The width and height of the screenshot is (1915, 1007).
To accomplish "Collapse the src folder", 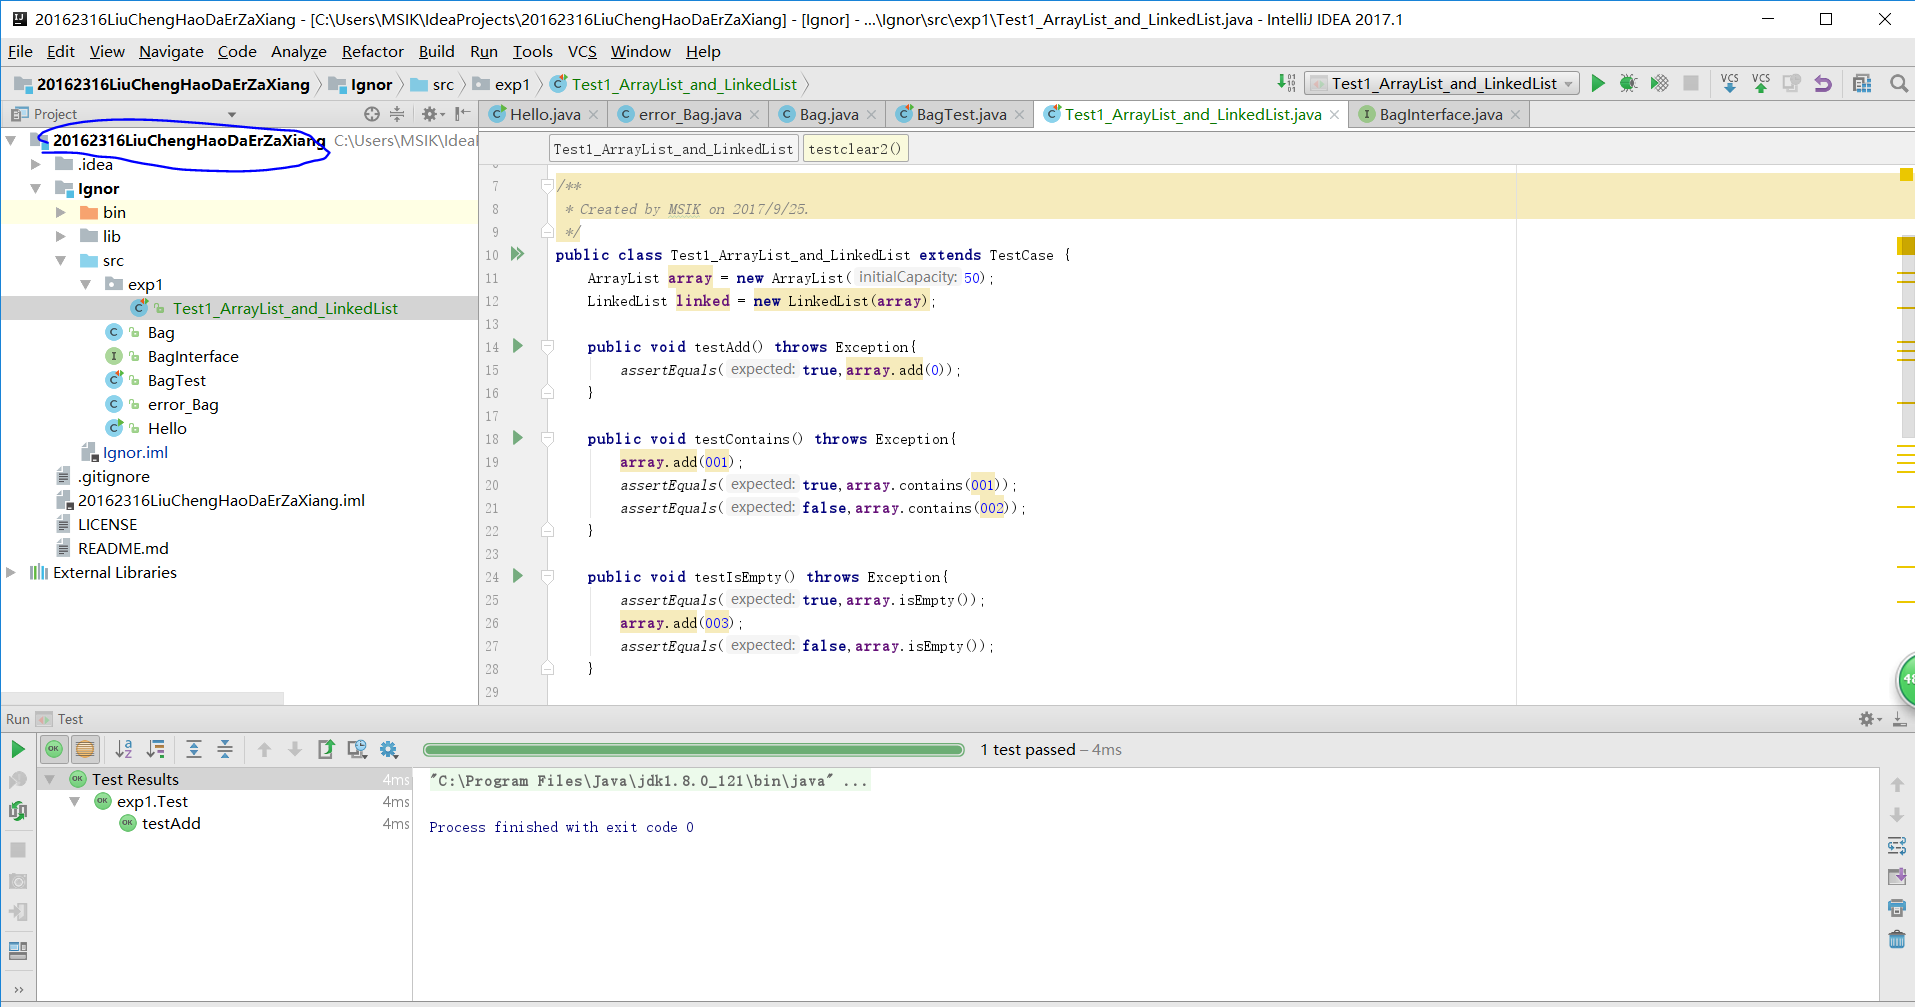I will 61,260.
